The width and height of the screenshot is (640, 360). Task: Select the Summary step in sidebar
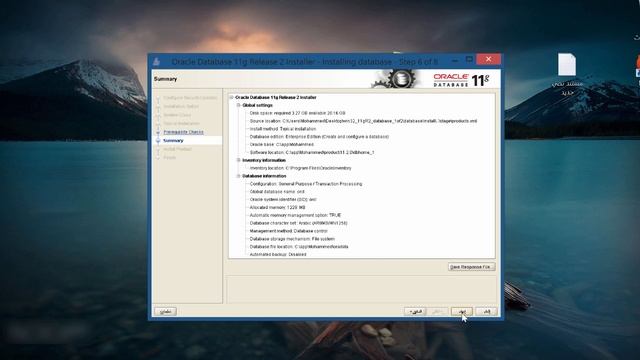(x=173, y=140)
